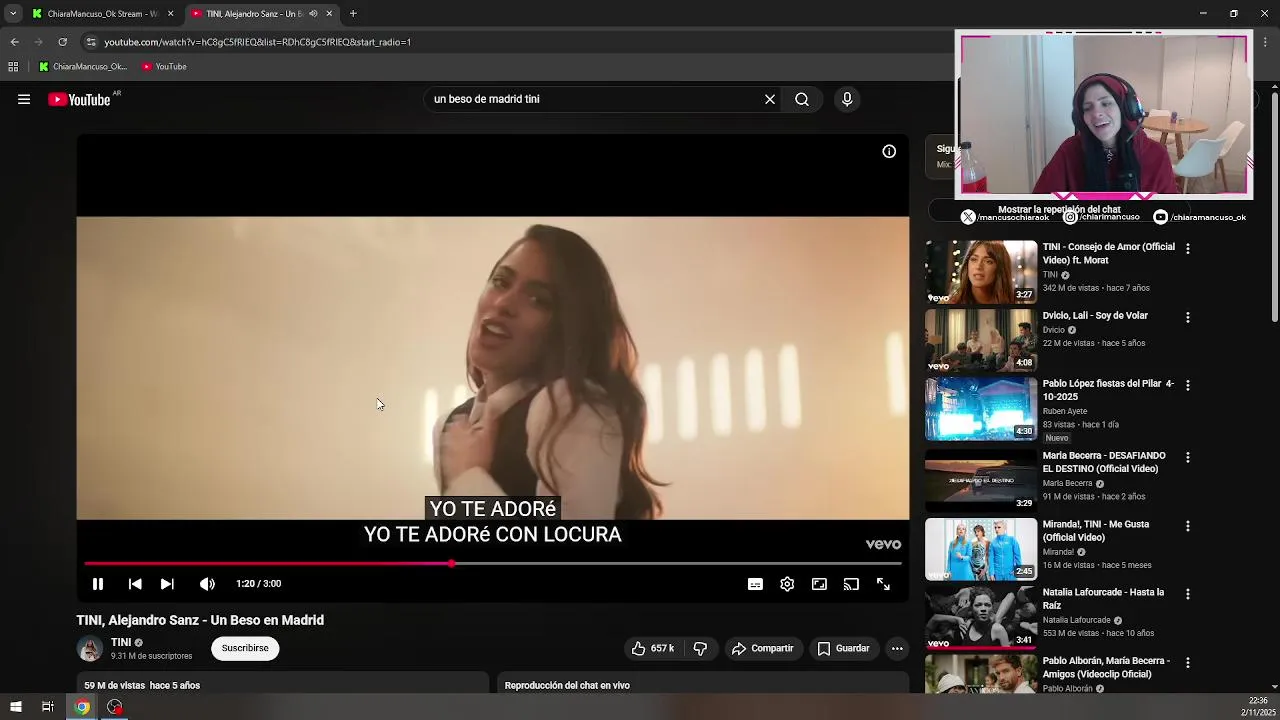Image resolution: width=1280 pixels, height=720 pixels.
Task: Play Consejo de Amor thumbnail
Action: pyautogui.click(x=981, y=271)
